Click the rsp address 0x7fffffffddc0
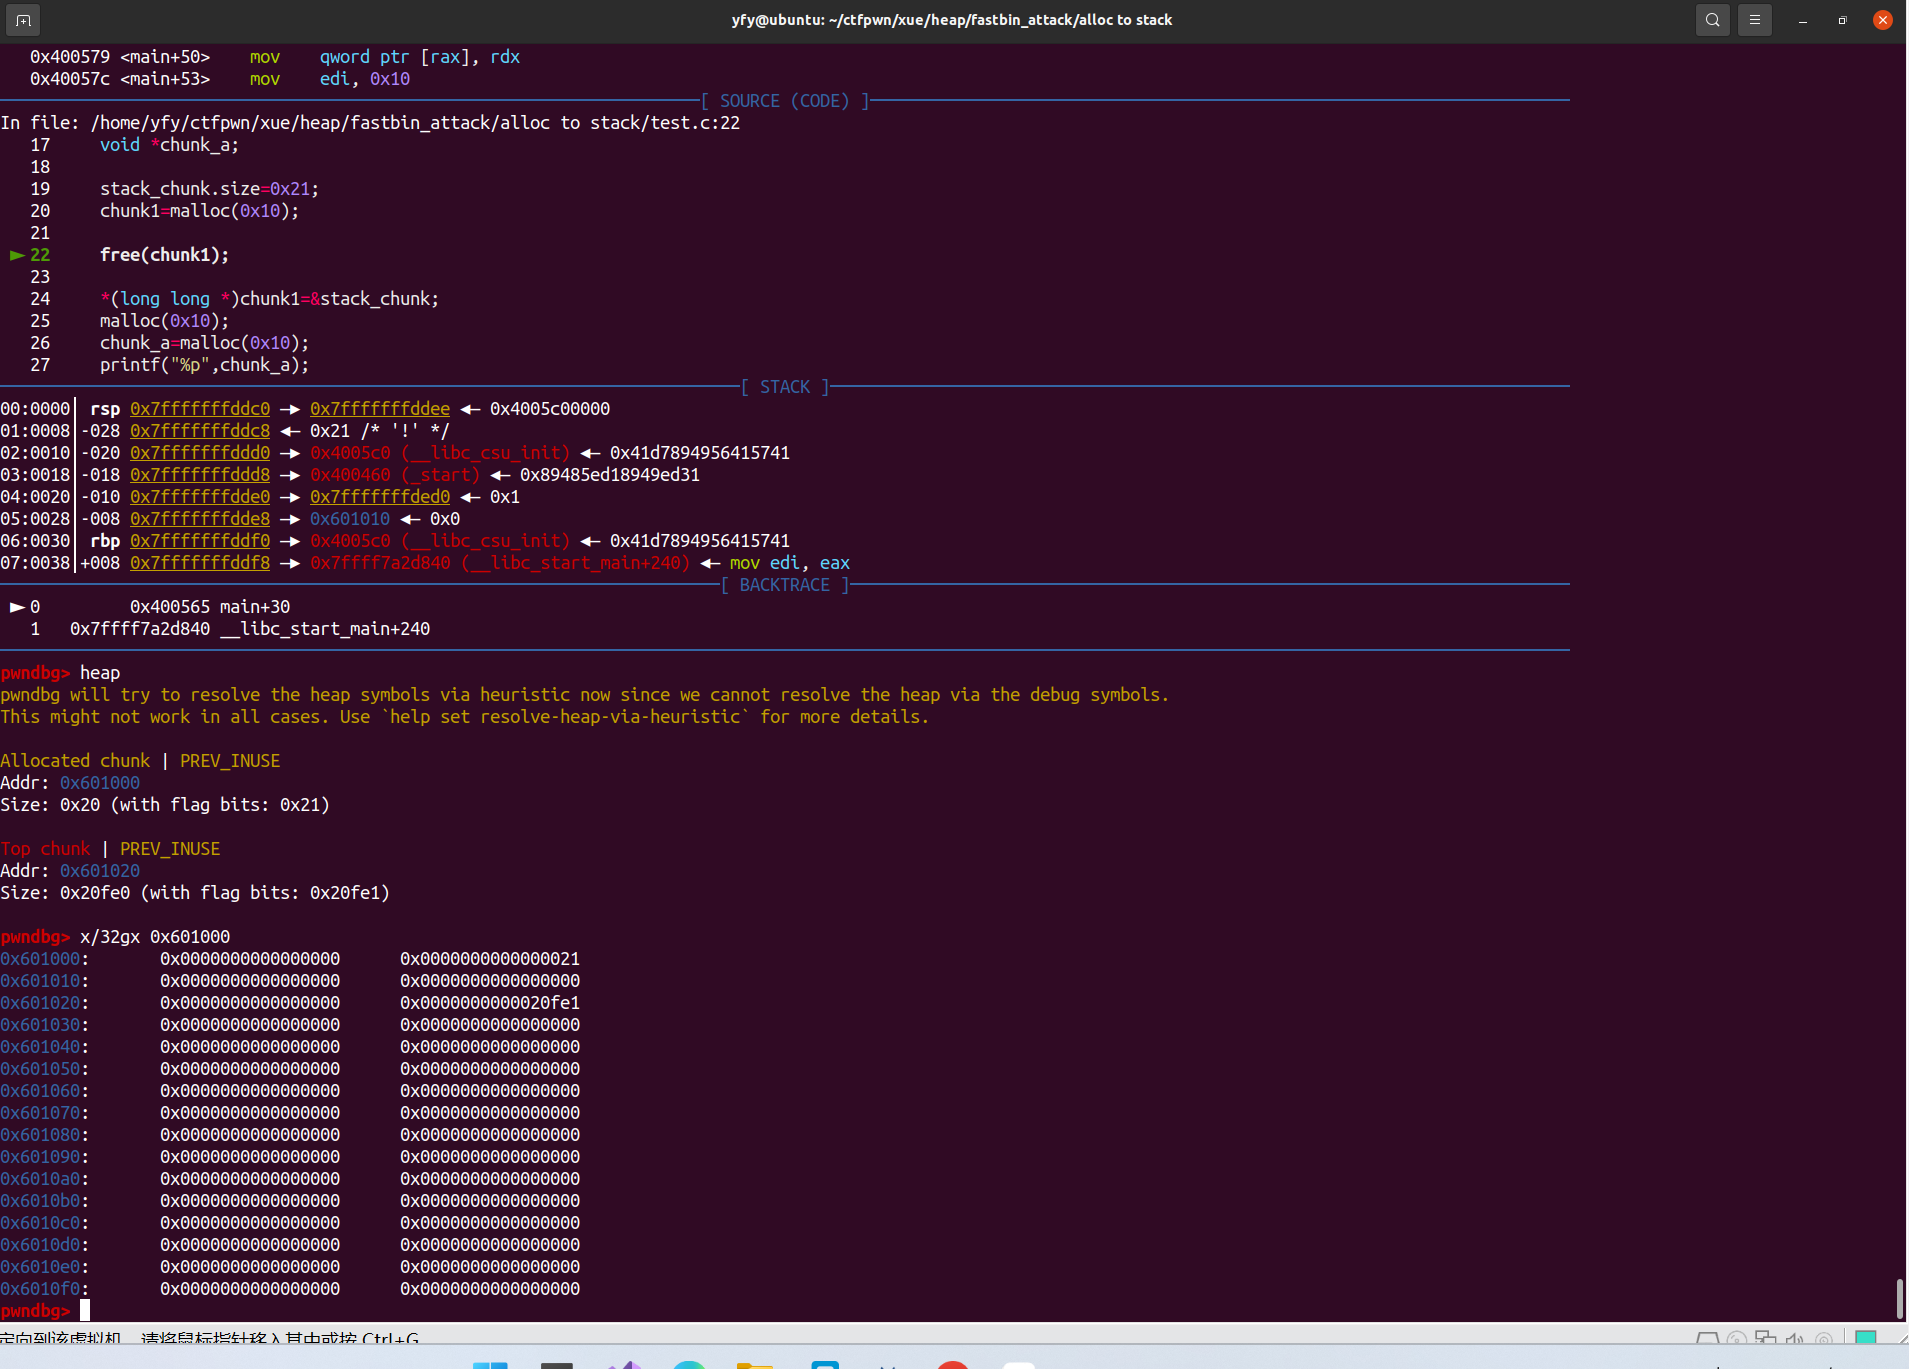 click(x=200, y=409)
